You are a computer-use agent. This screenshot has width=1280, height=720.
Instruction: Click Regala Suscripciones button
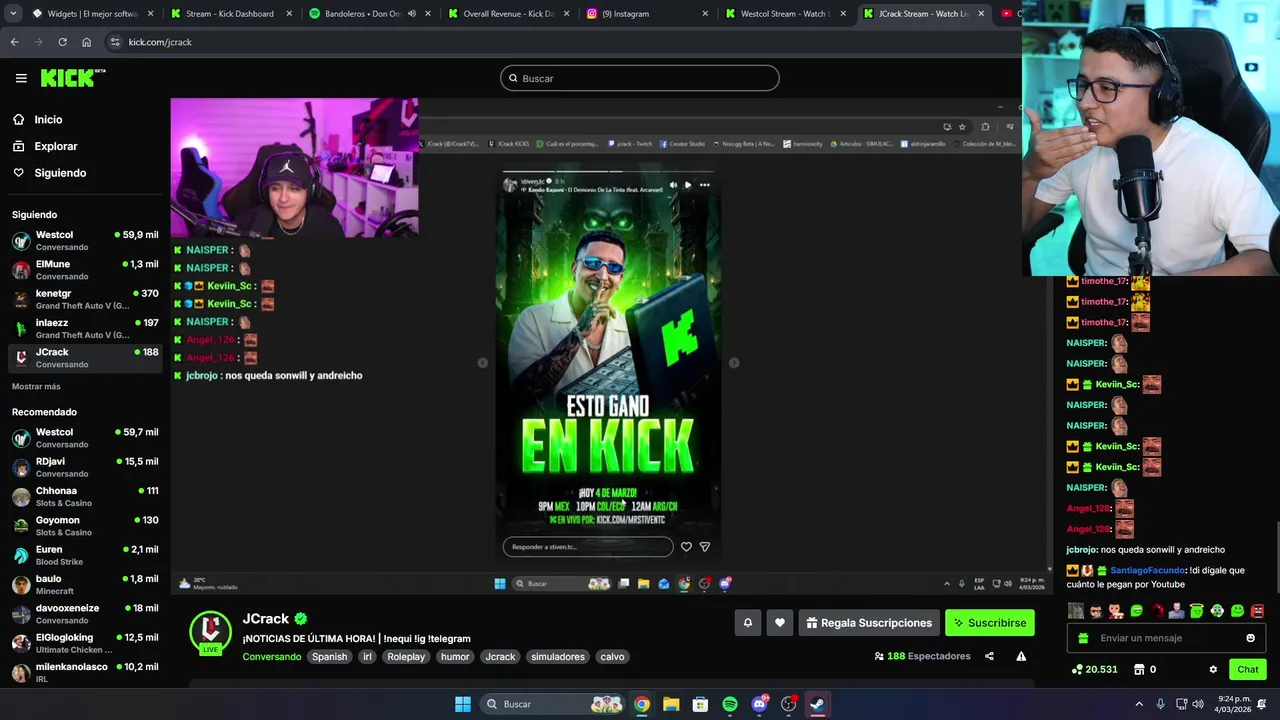coord(869,622)
